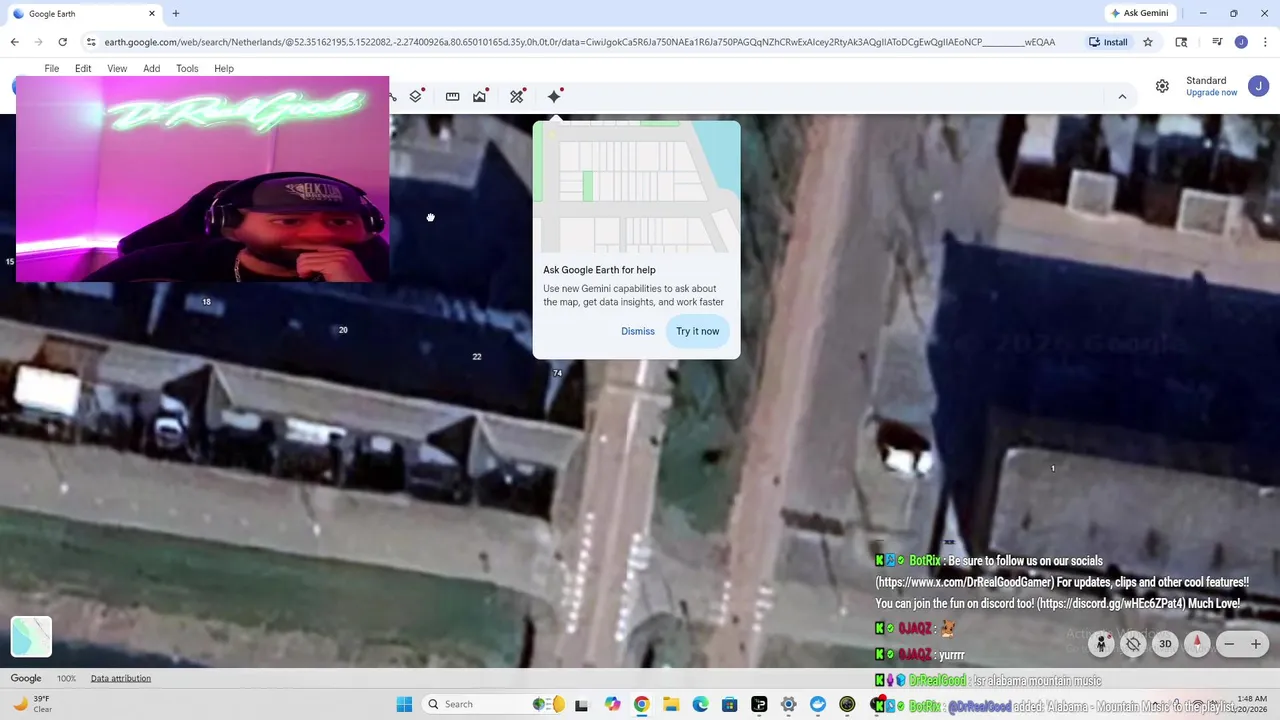
Task: Click the address bar URL
Action: [x=580, y=42]
